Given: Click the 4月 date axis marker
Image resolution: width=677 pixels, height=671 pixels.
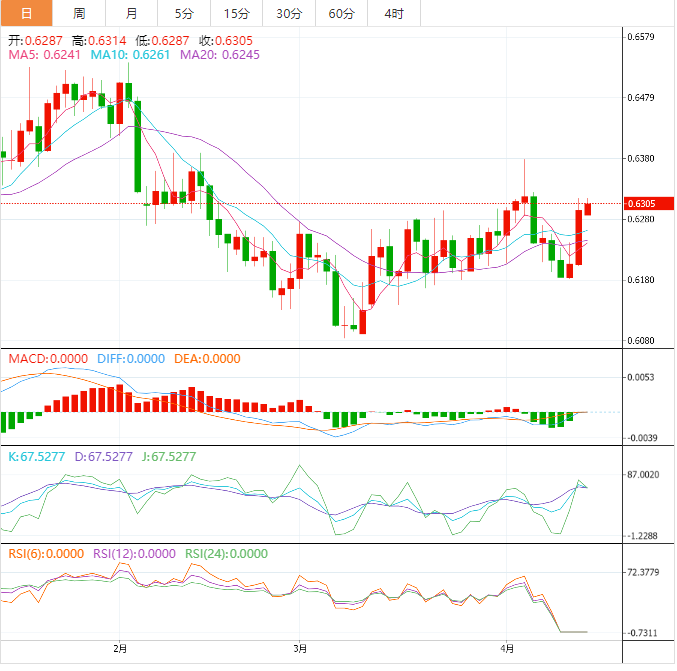Looking at the screenshot, I should [x=507, y=649].
